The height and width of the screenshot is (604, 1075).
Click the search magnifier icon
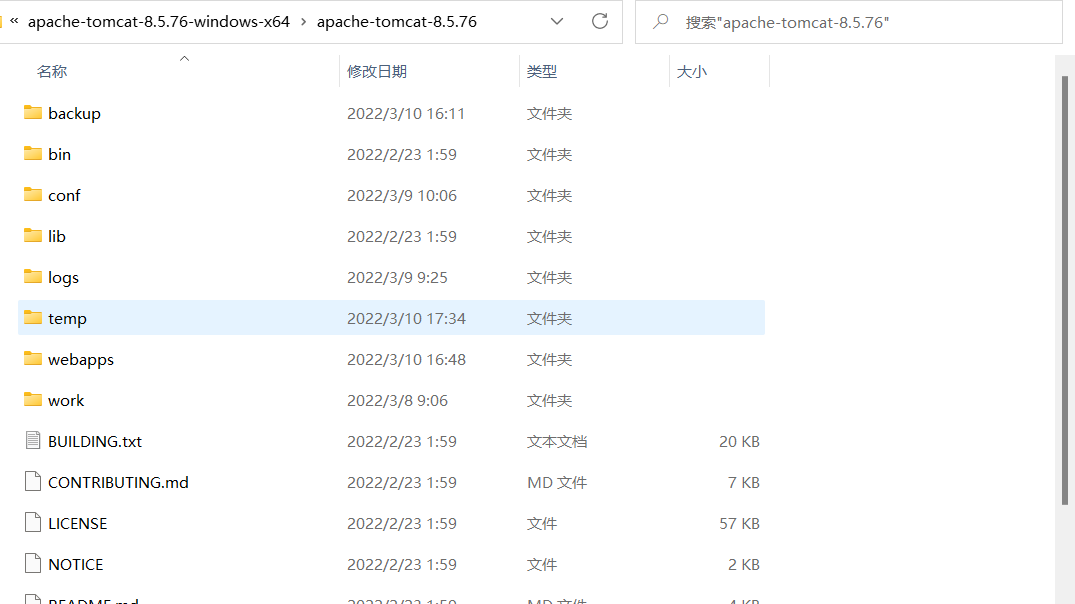point(660,22)
